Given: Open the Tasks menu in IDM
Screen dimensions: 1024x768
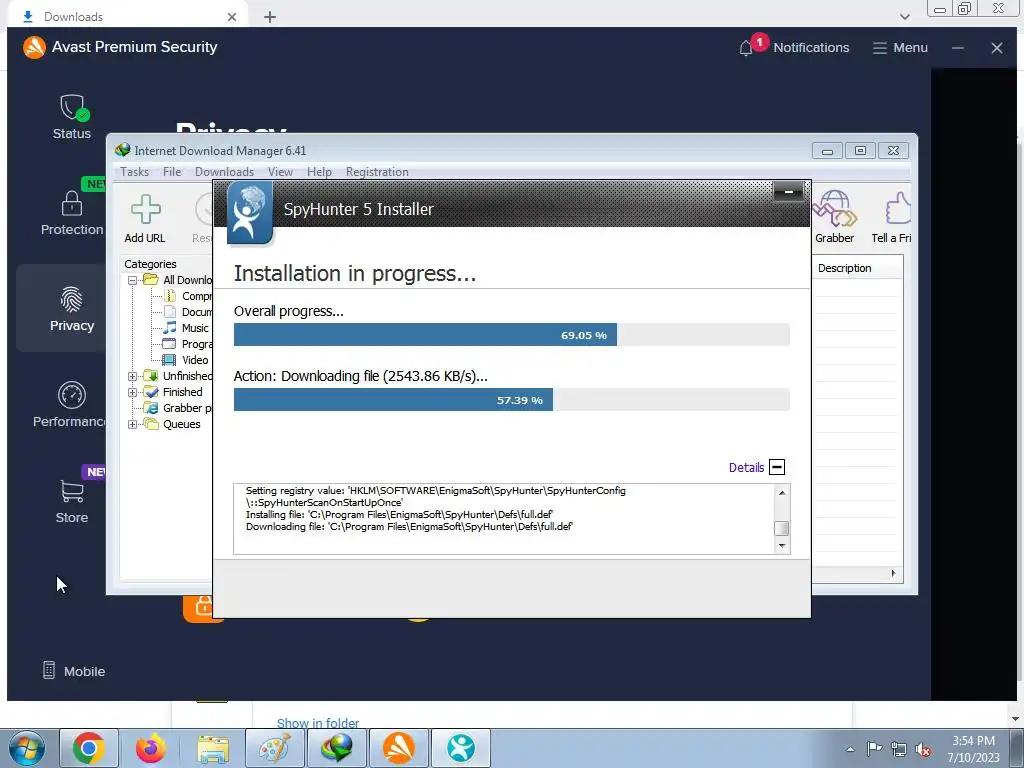Looking at the screenshot, I should pos(135,172).
